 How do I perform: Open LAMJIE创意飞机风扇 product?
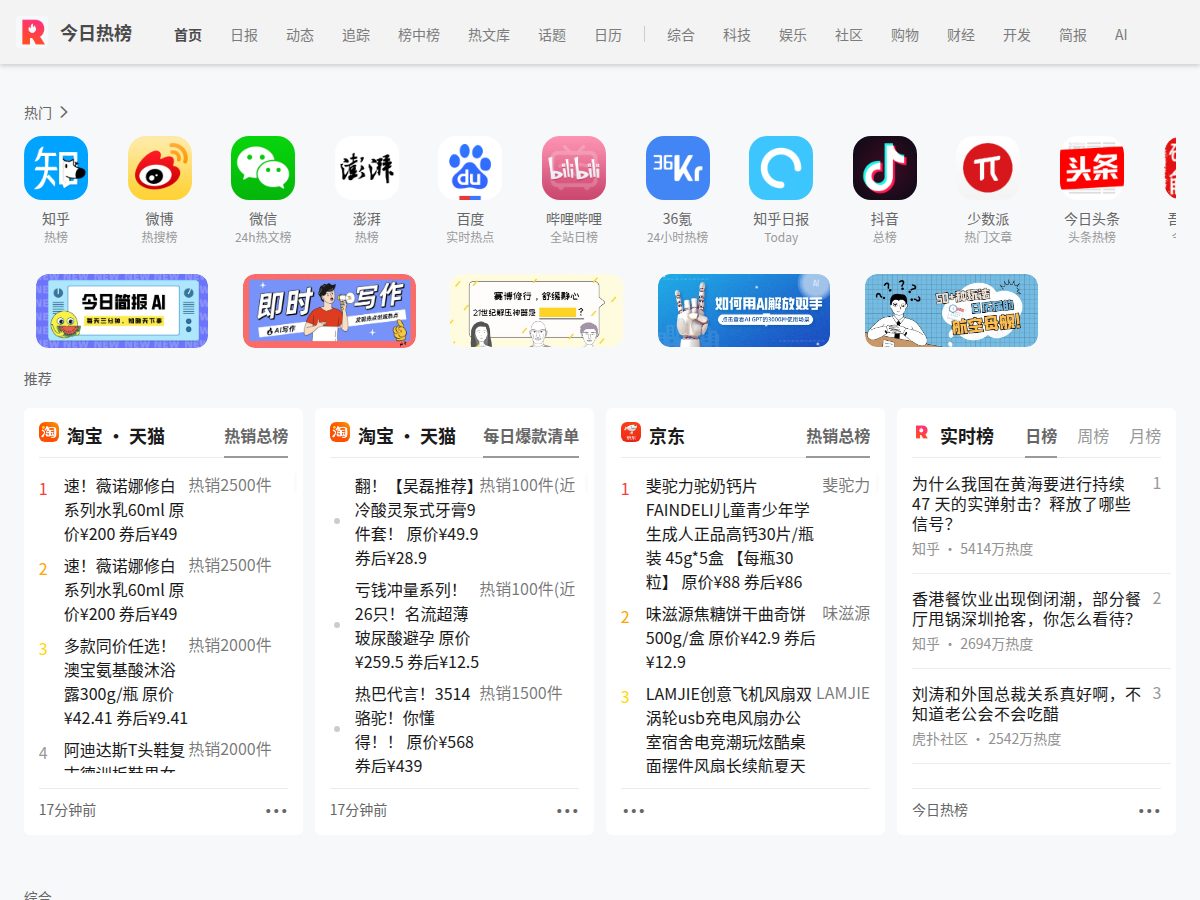click(729, 730)
